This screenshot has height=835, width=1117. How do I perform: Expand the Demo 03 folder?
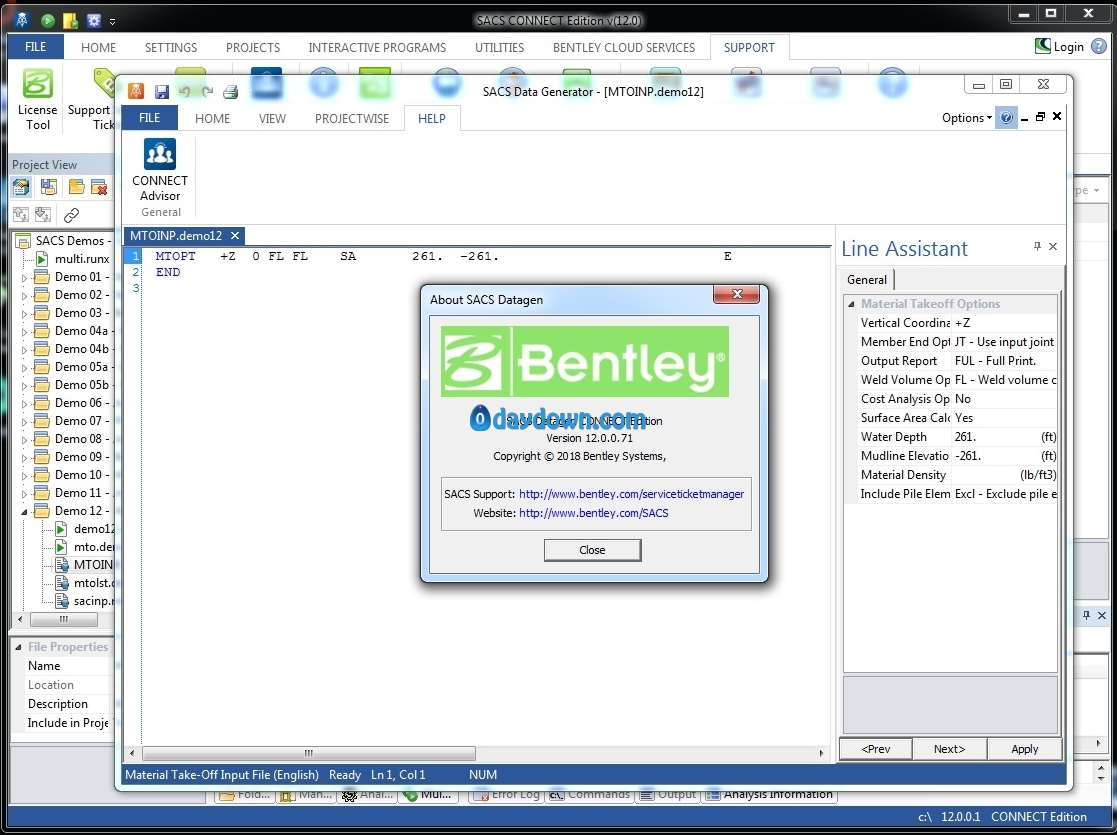tap(24, 313)
